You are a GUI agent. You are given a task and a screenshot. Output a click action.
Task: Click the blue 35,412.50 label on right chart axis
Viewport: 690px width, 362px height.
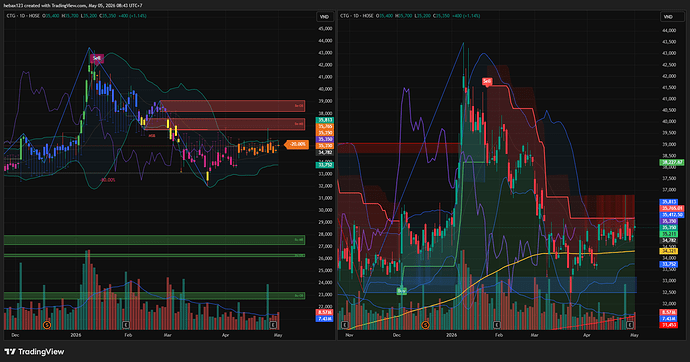coord(672,215)
